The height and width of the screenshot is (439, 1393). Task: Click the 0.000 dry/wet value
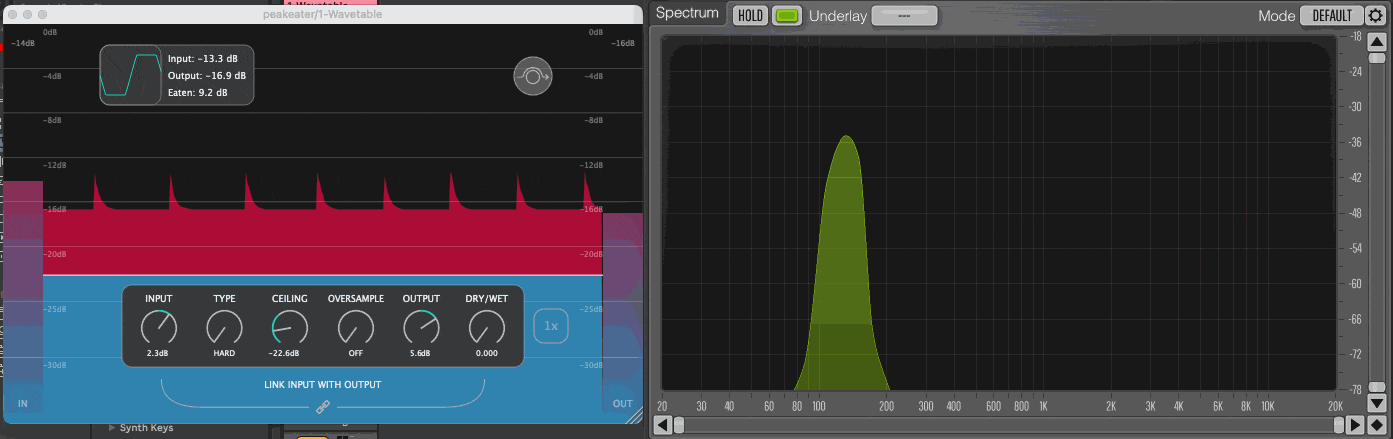coord(487,353)
